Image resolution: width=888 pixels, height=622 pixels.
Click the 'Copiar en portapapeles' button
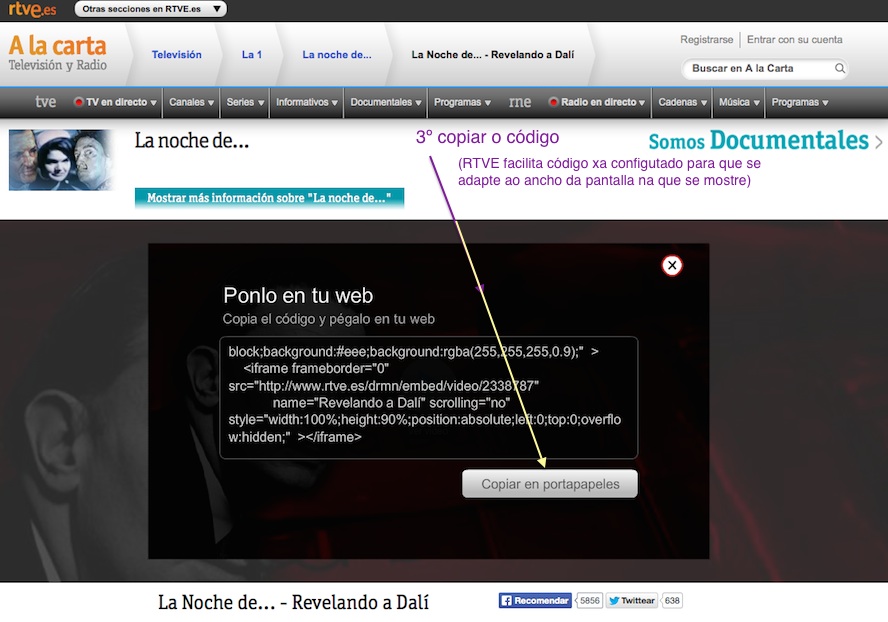[x=549, y=483]
